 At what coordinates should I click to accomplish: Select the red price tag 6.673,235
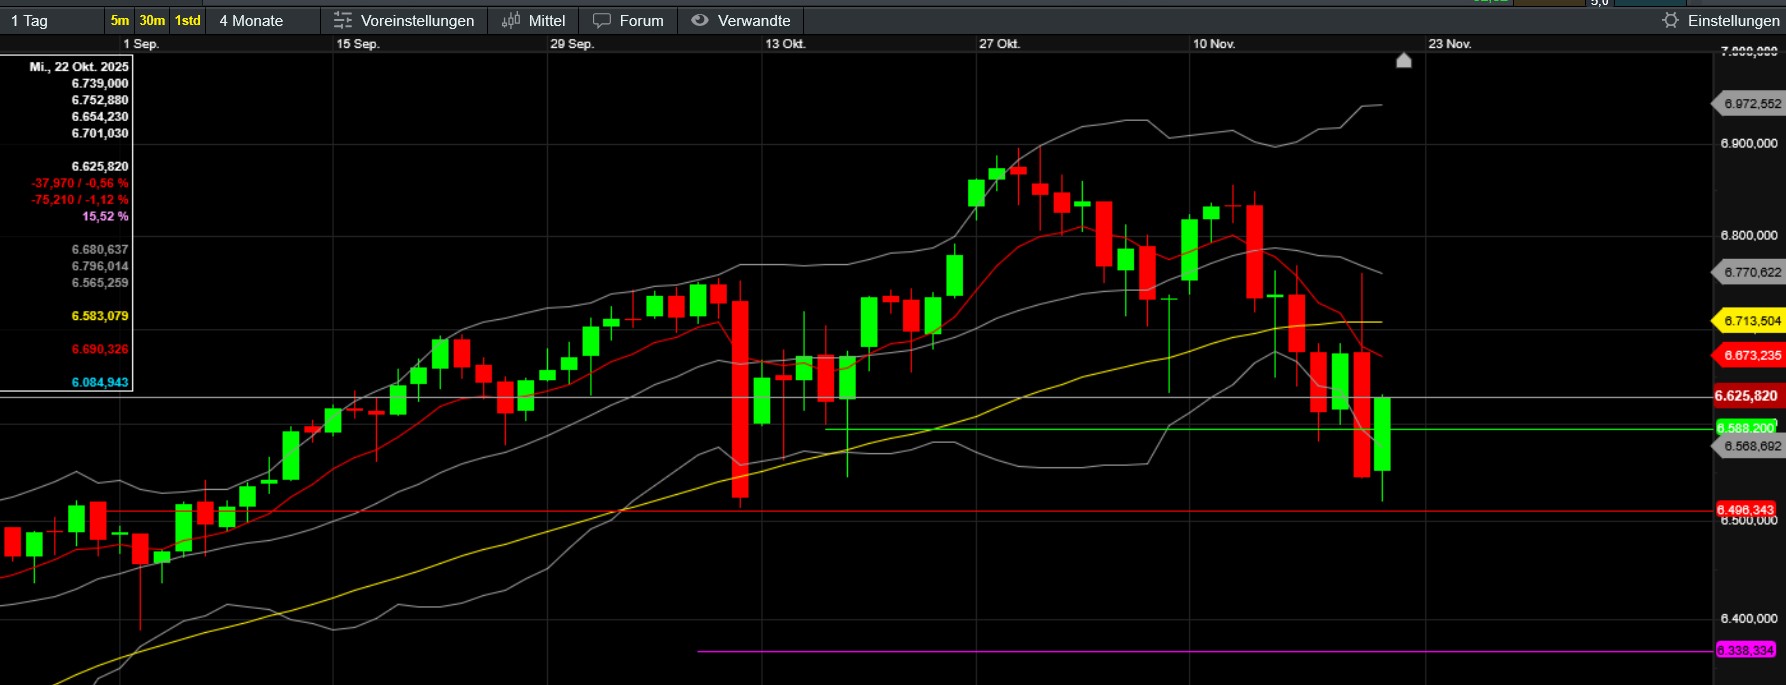pos(1751,355)
